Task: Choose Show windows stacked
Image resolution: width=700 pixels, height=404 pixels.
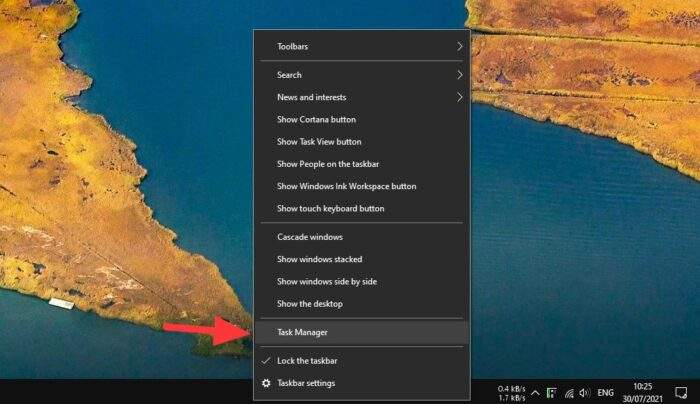Action: pos(362,259)
